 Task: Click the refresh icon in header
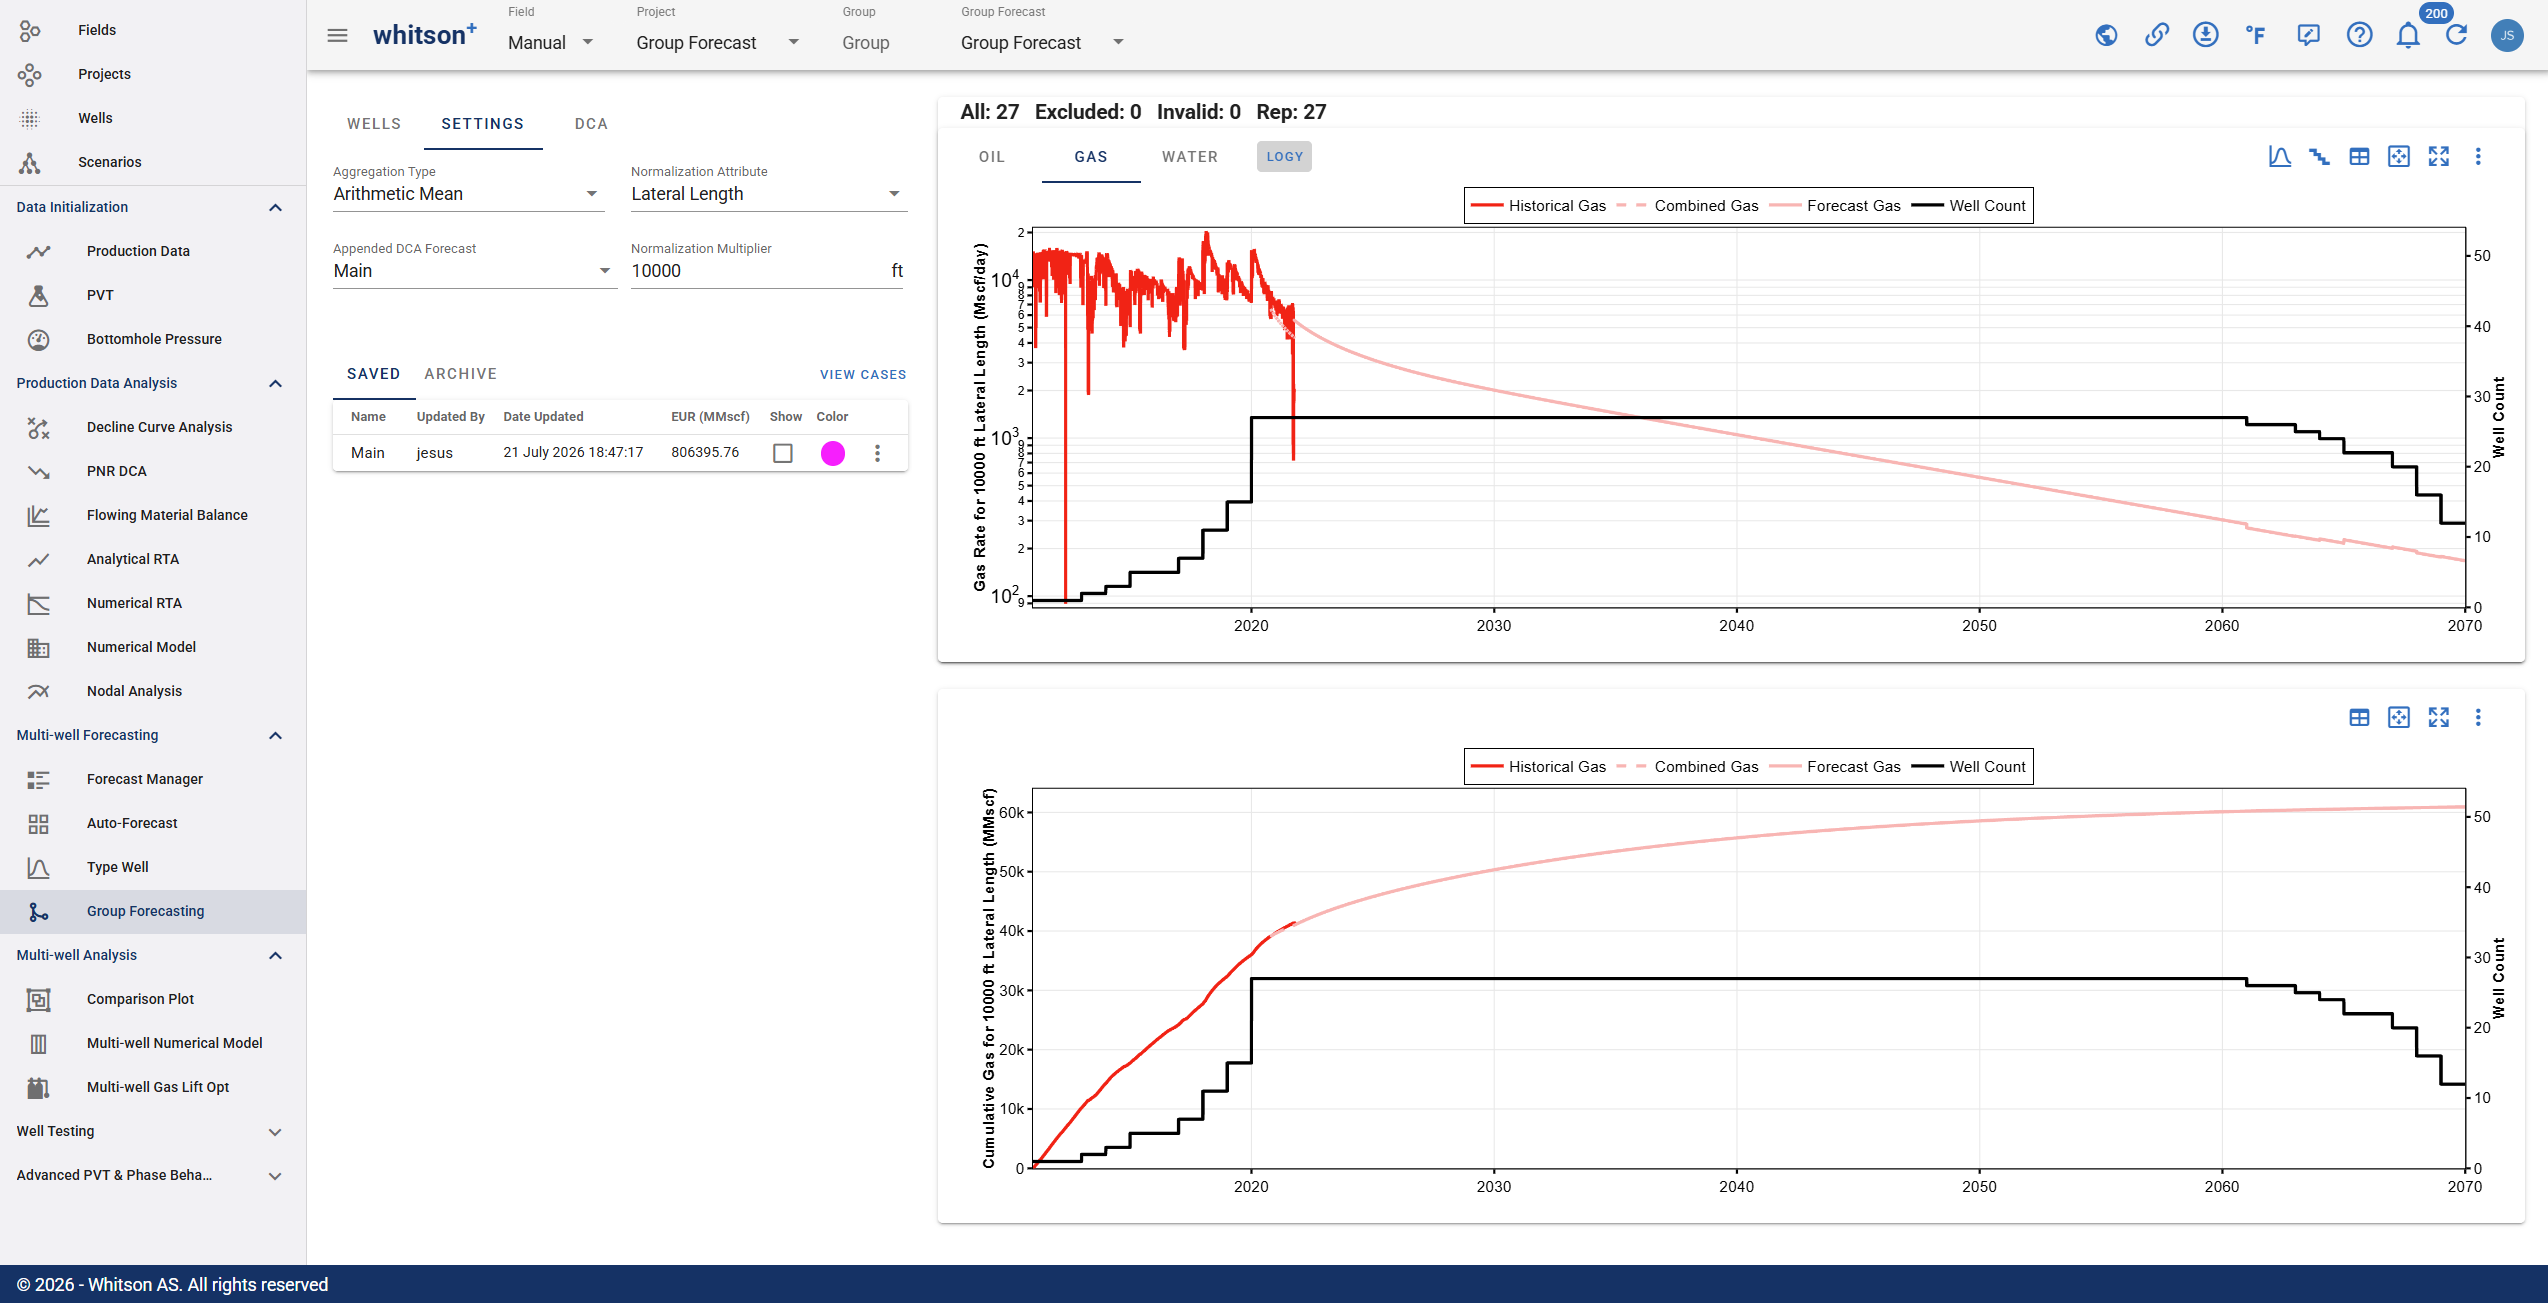click(x=2456, y=36)
